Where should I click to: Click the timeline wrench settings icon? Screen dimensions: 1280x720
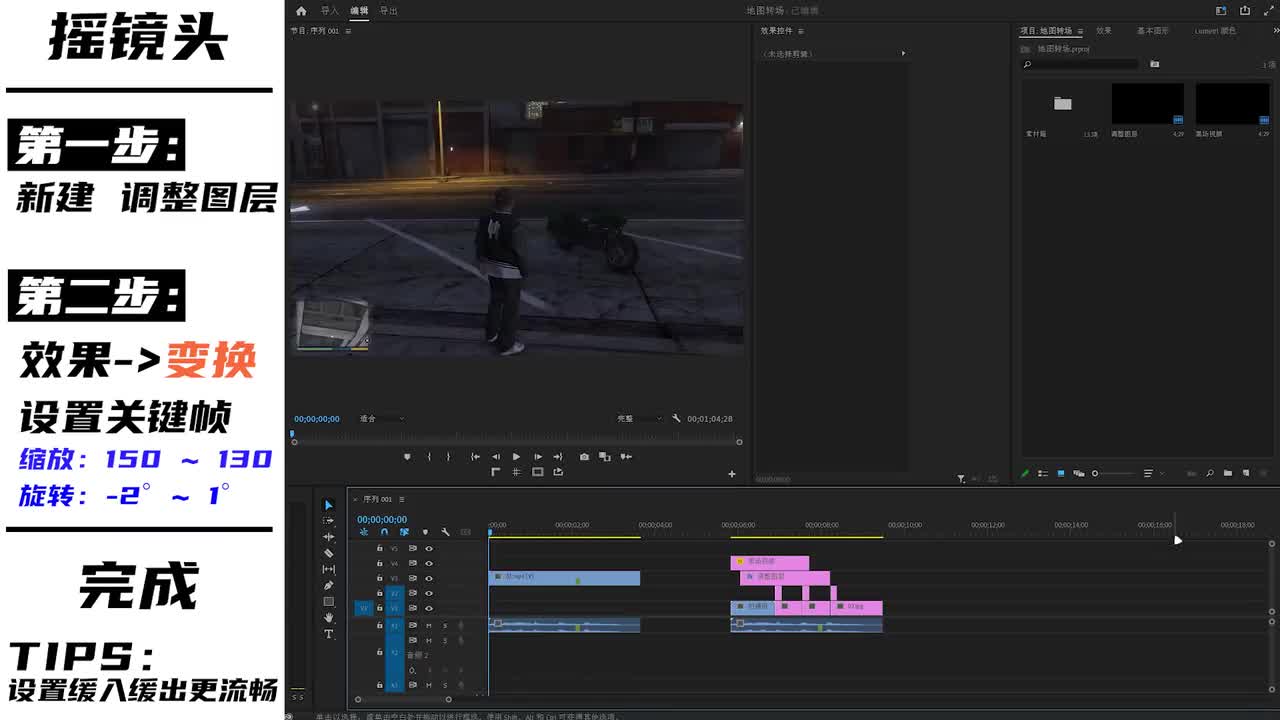pyautogui.click(x=445, y=532)
